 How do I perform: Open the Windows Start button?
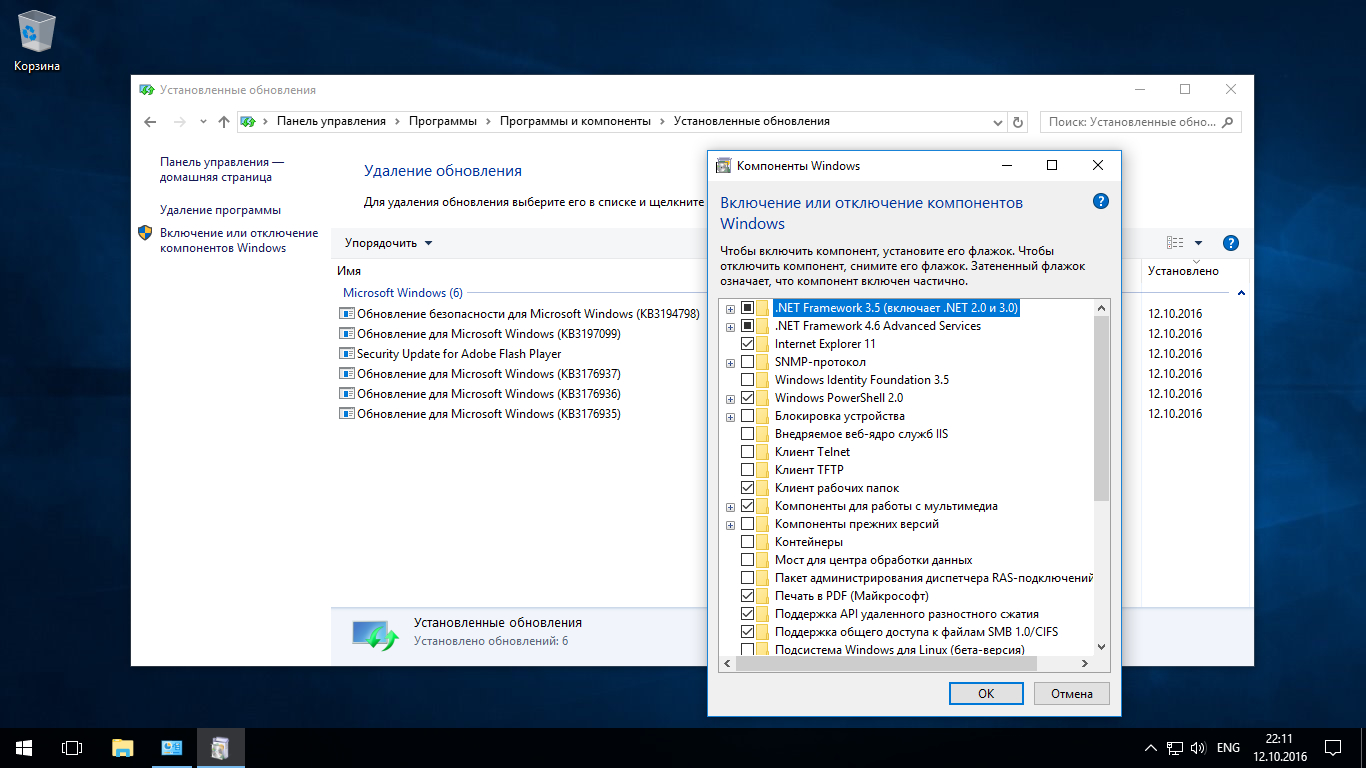click(x=24, y=747)
